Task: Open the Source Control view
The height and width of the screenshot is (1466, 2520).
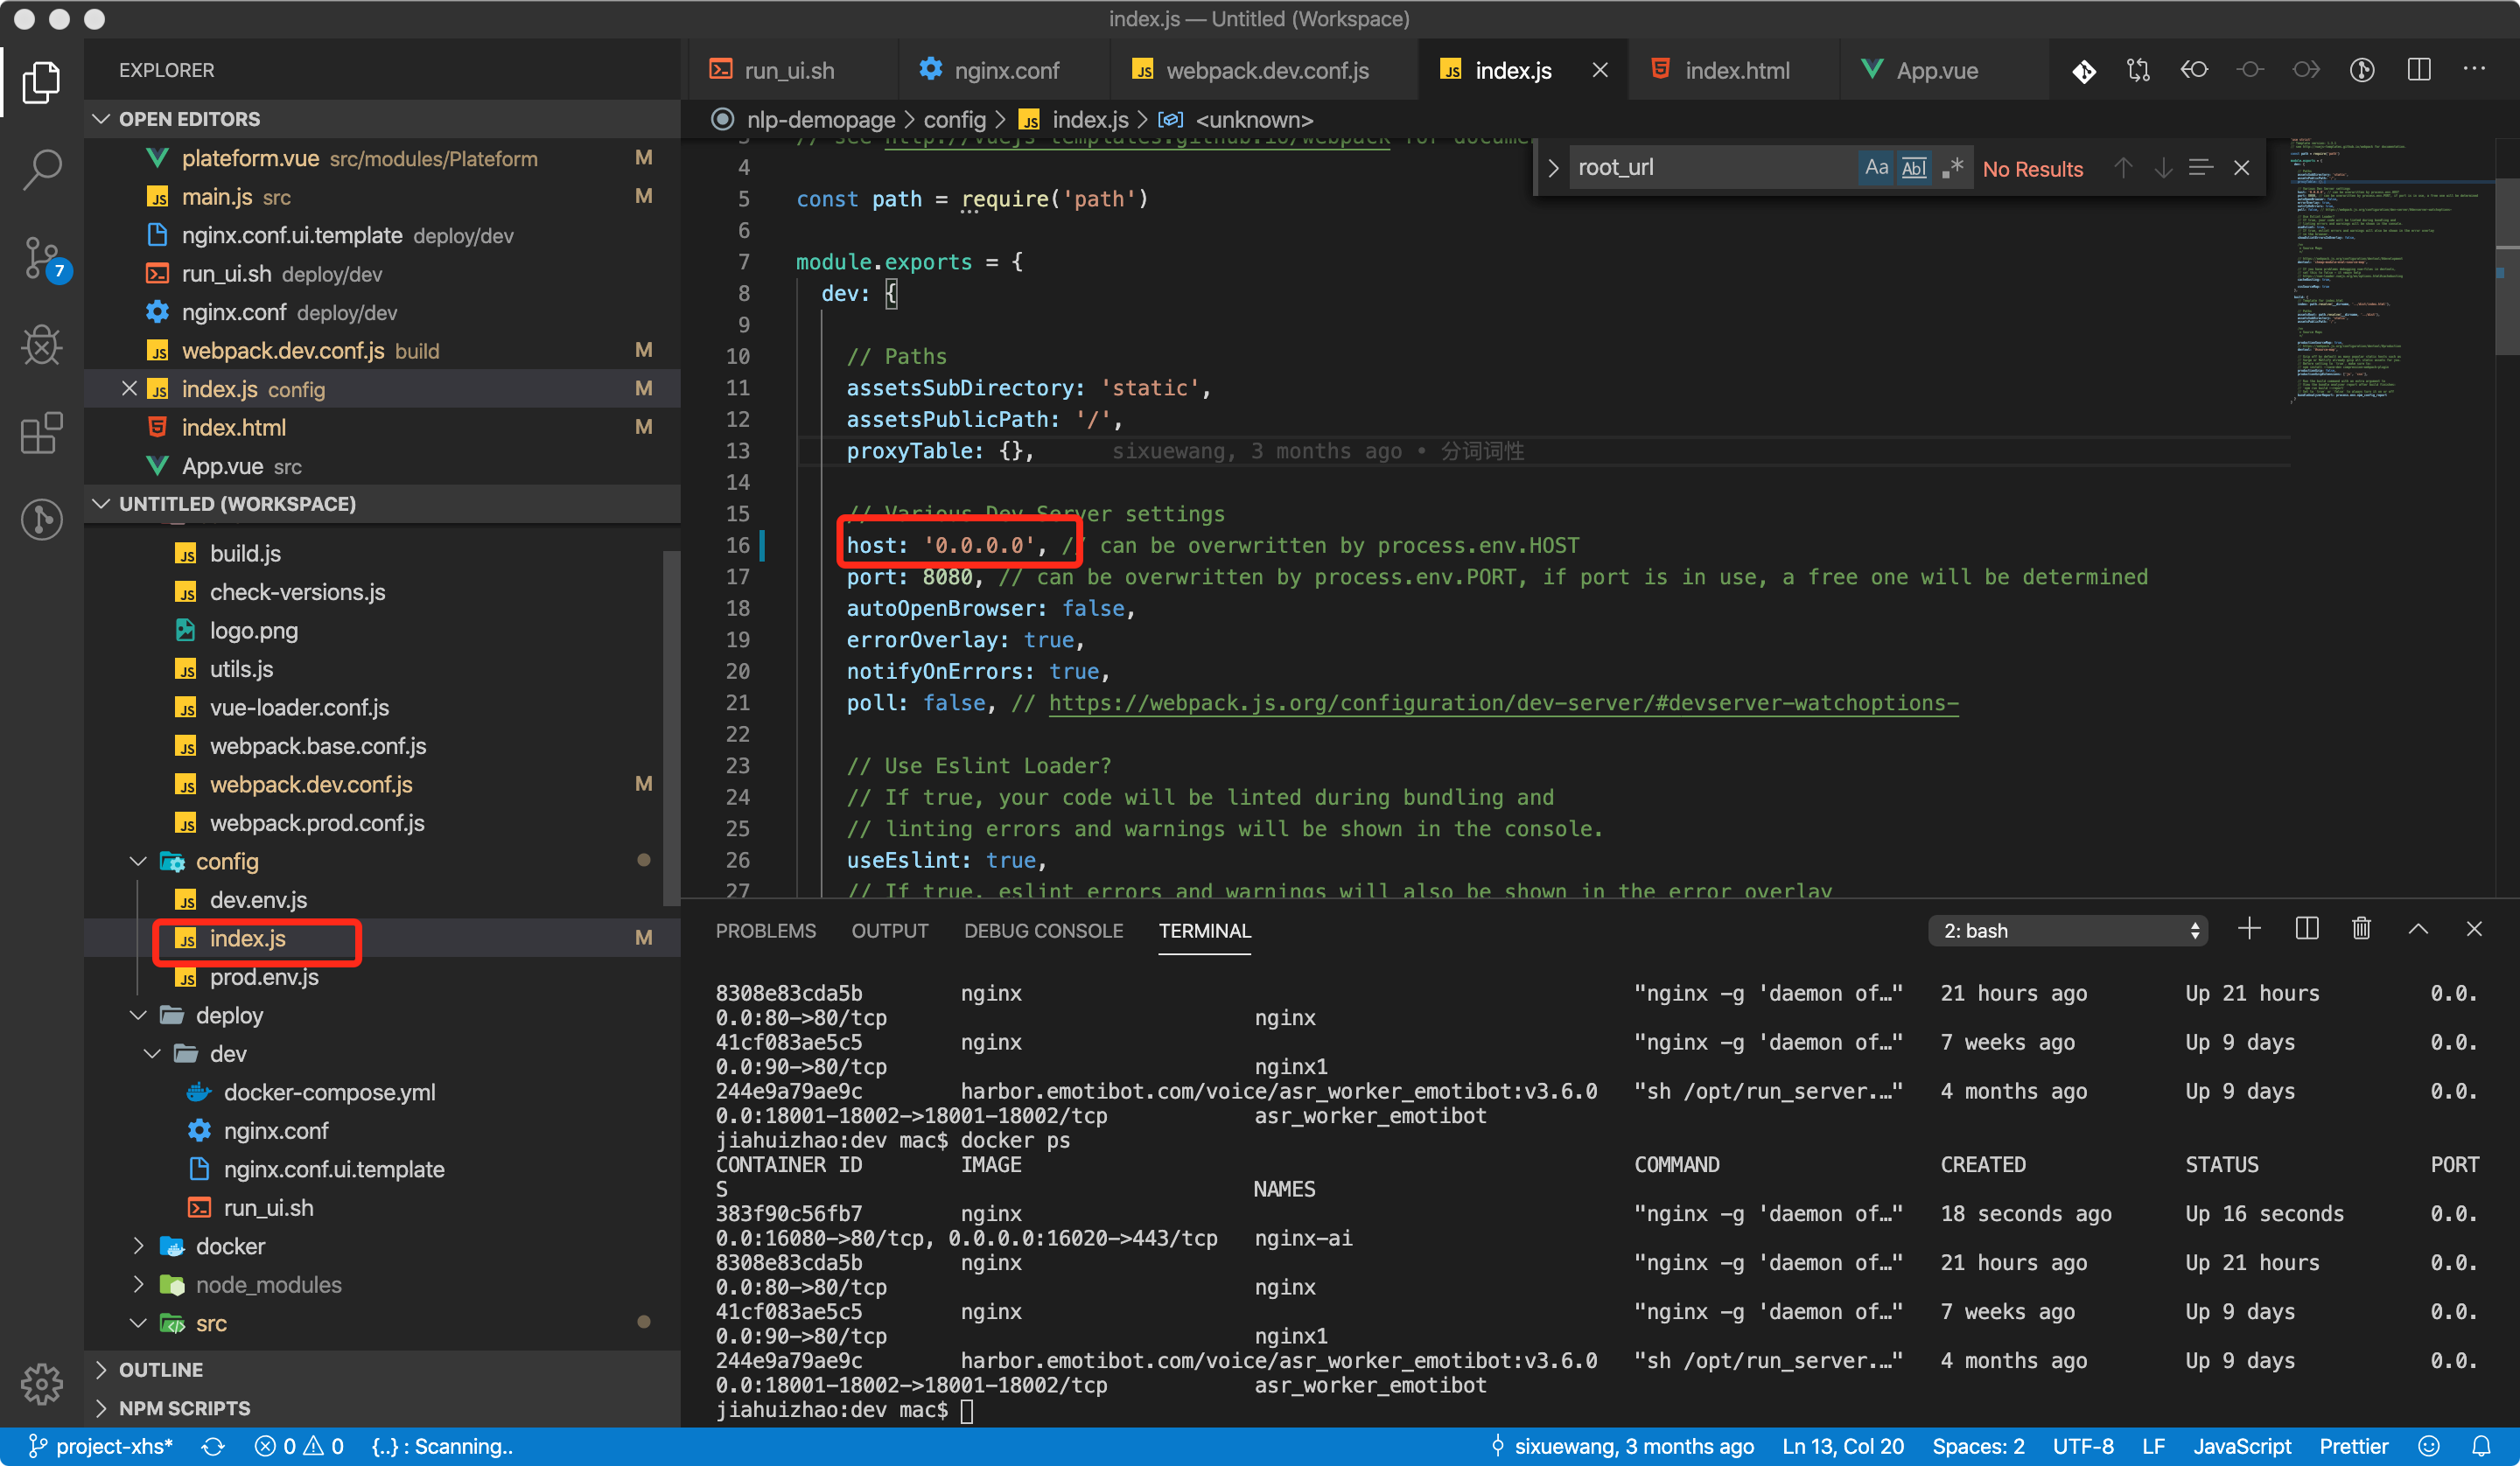Action: pos(42,258)
